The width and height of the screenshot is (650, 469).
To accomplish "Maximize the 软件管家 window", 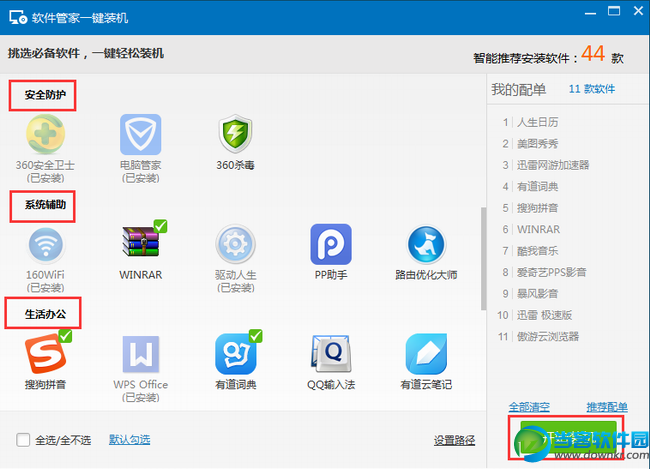I will click(x=614, y=11).
